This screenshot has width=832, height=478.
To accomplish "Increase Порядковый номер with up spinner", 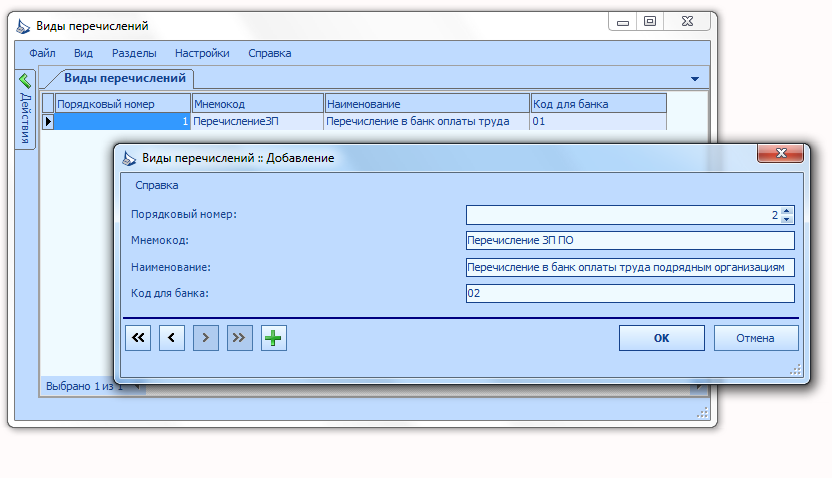I will point(787,211).
